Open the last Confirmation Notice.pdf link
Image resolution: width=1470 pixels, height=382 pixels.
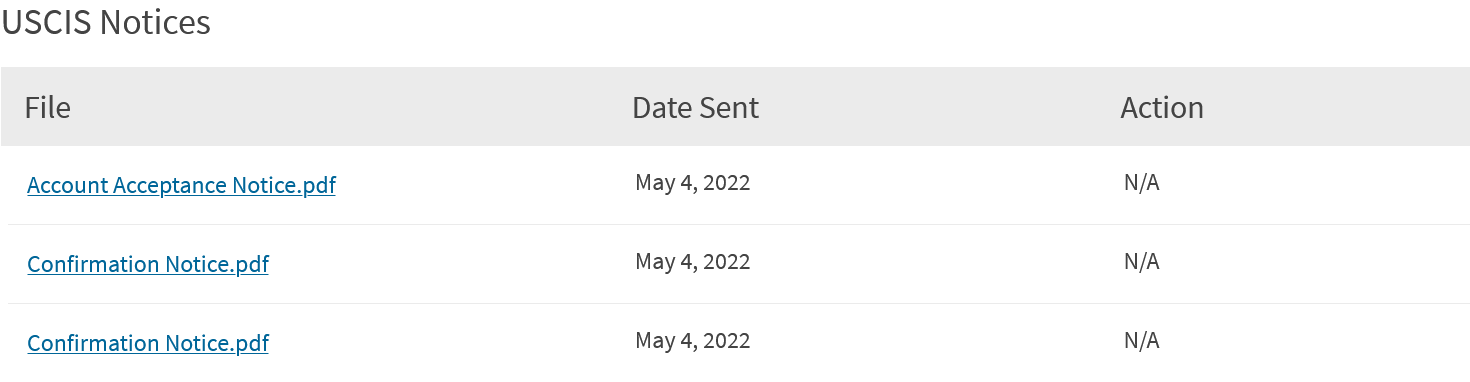click(148, 343)
